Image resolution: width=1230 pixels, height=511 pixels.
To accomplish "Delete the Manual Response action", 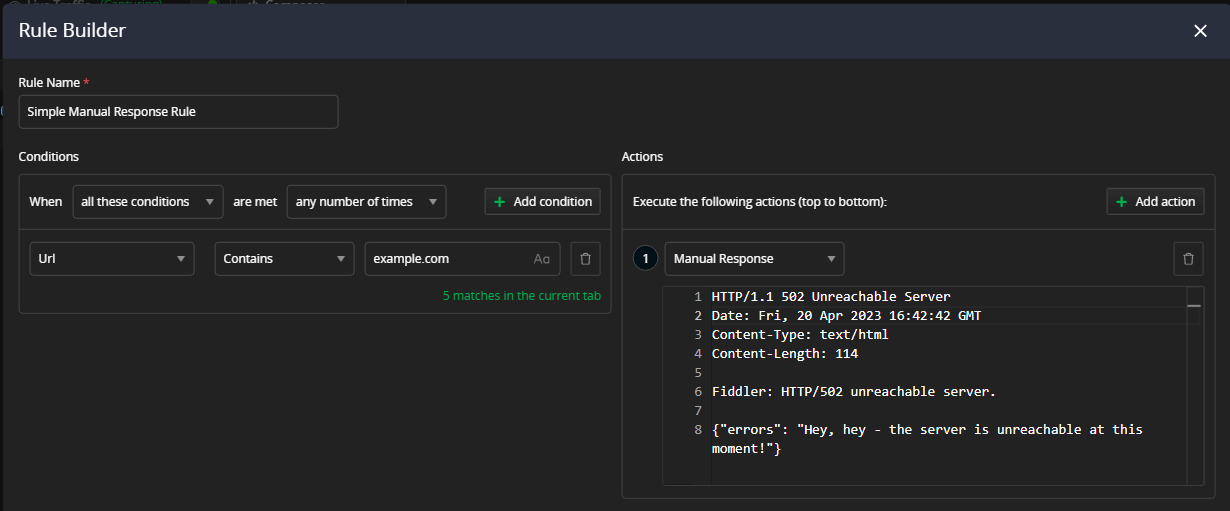I will 1188,258.
